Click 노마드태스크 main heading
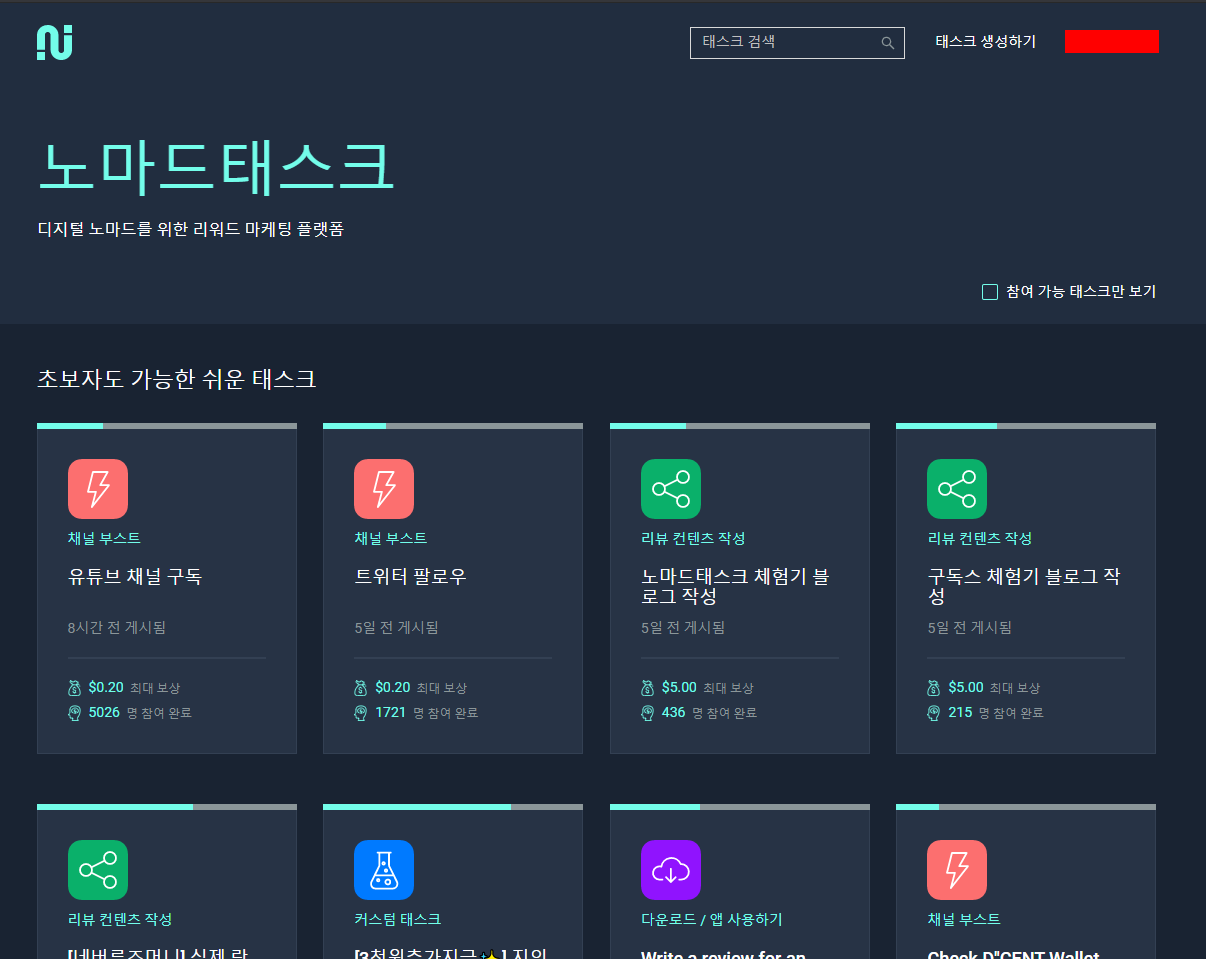1206x959 pixels. [216, 167]
